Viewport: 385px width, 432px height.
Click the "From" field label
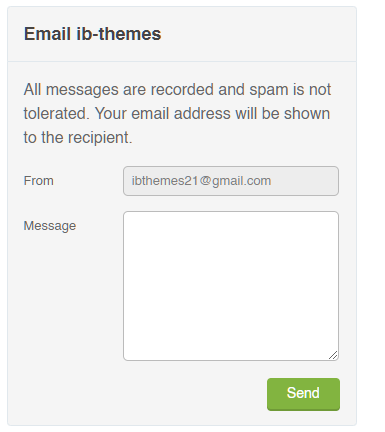coord(38,181)
